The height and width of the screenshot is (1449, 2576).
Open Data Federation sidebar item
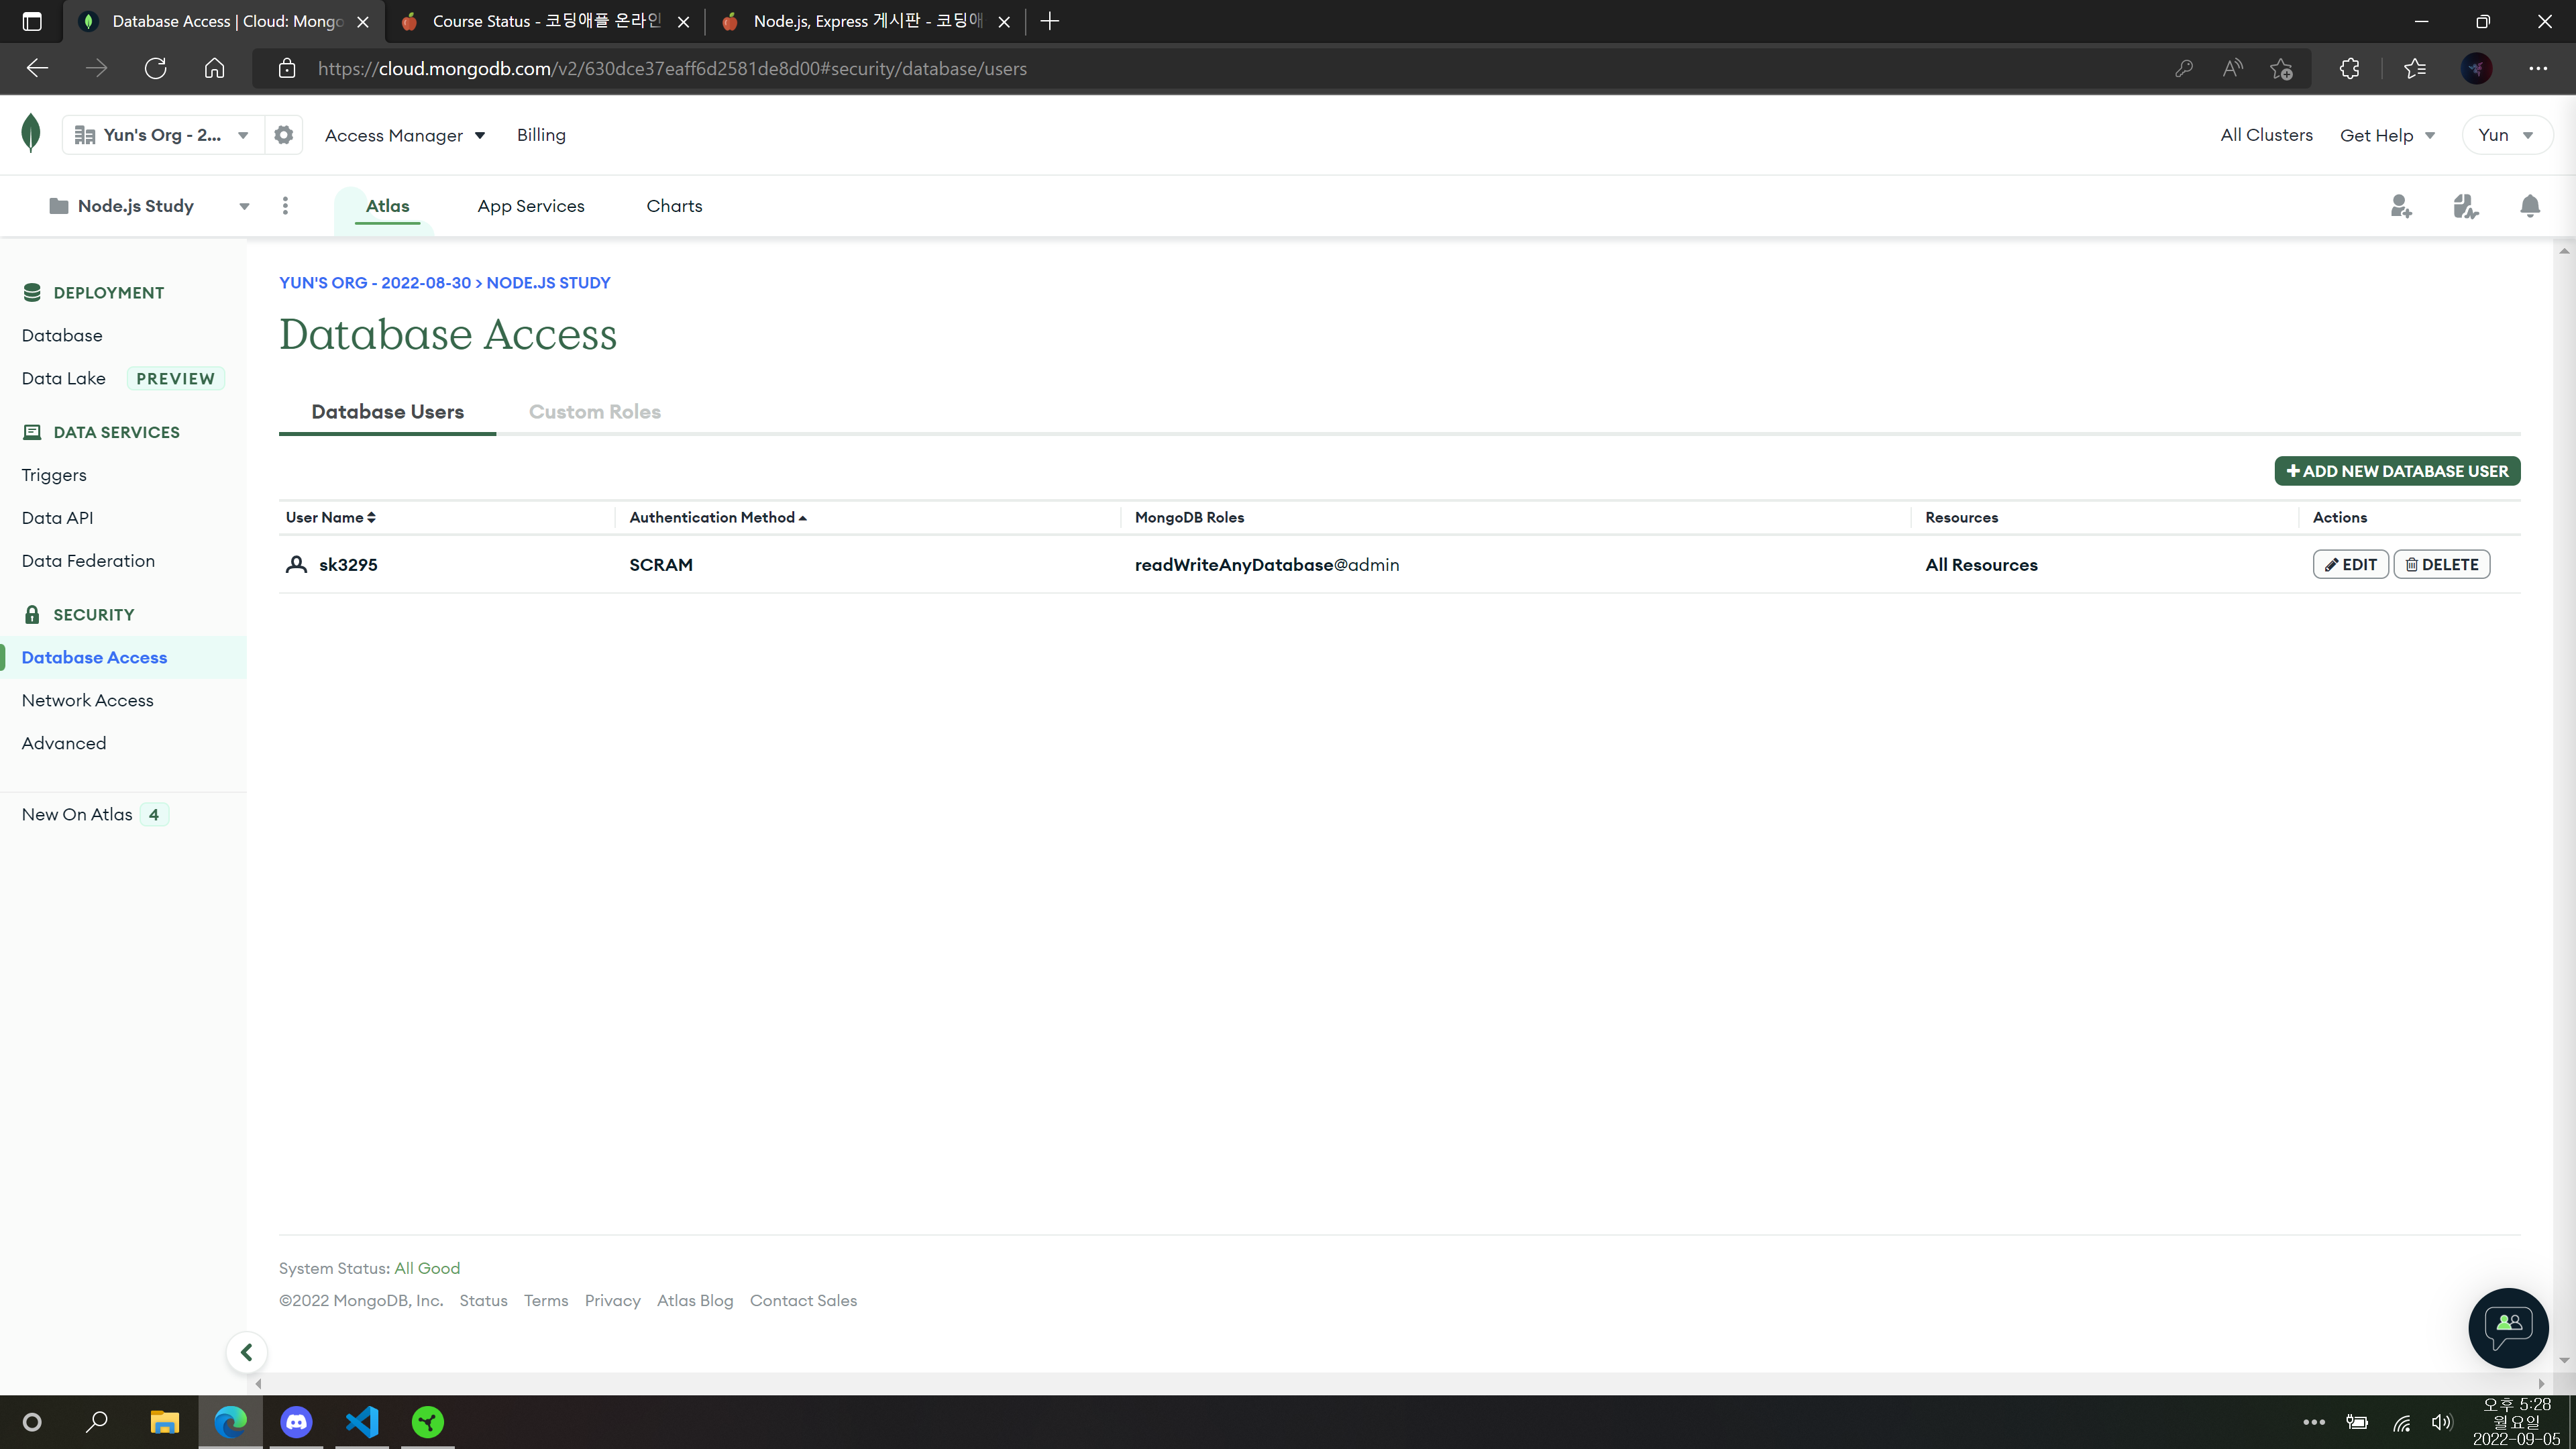[88, 561]
